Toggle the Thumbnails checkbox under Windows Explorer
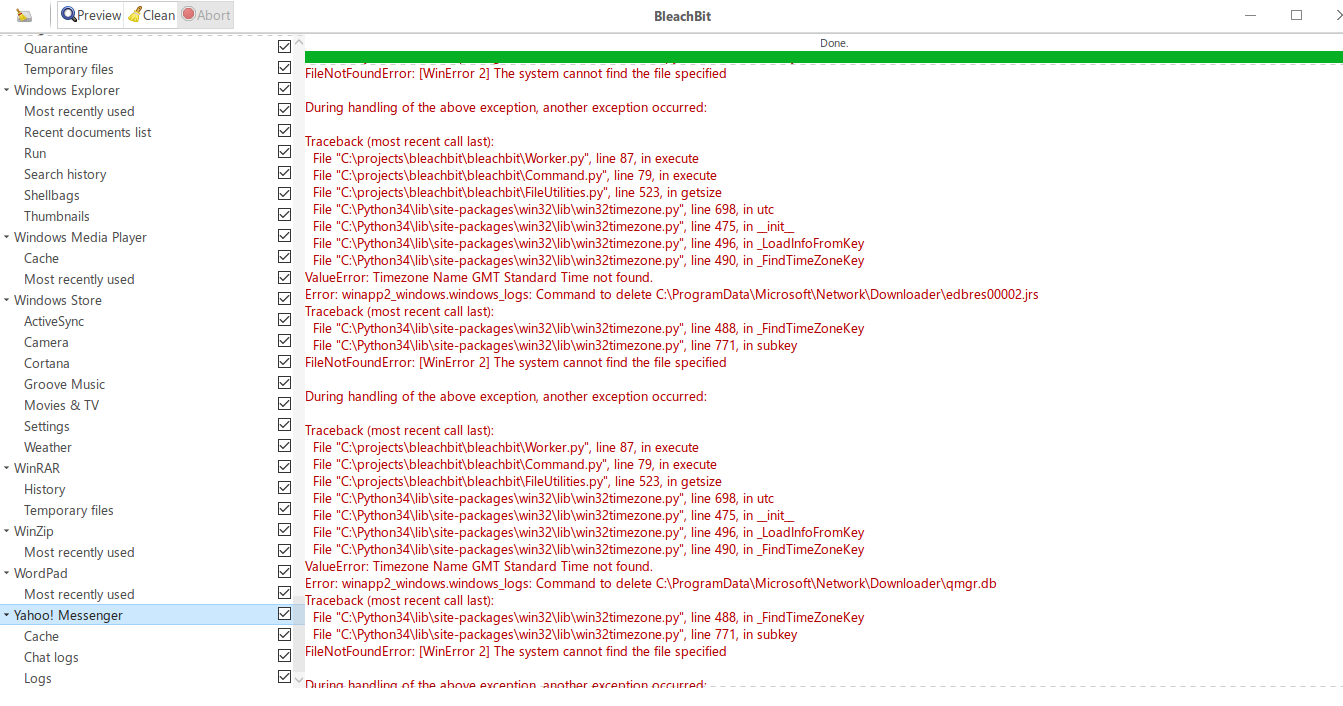This screenshot has width=1343, height=706. (284, 213)
